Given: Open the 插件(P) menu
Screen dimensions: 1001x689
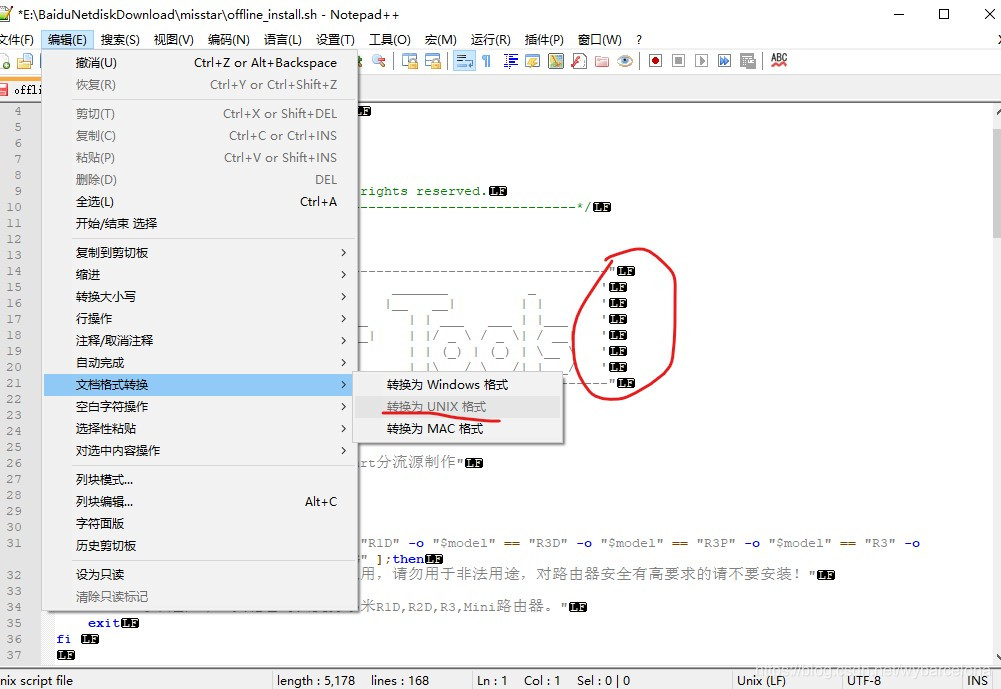Looking at the screenshot, I should coord(544,40).
